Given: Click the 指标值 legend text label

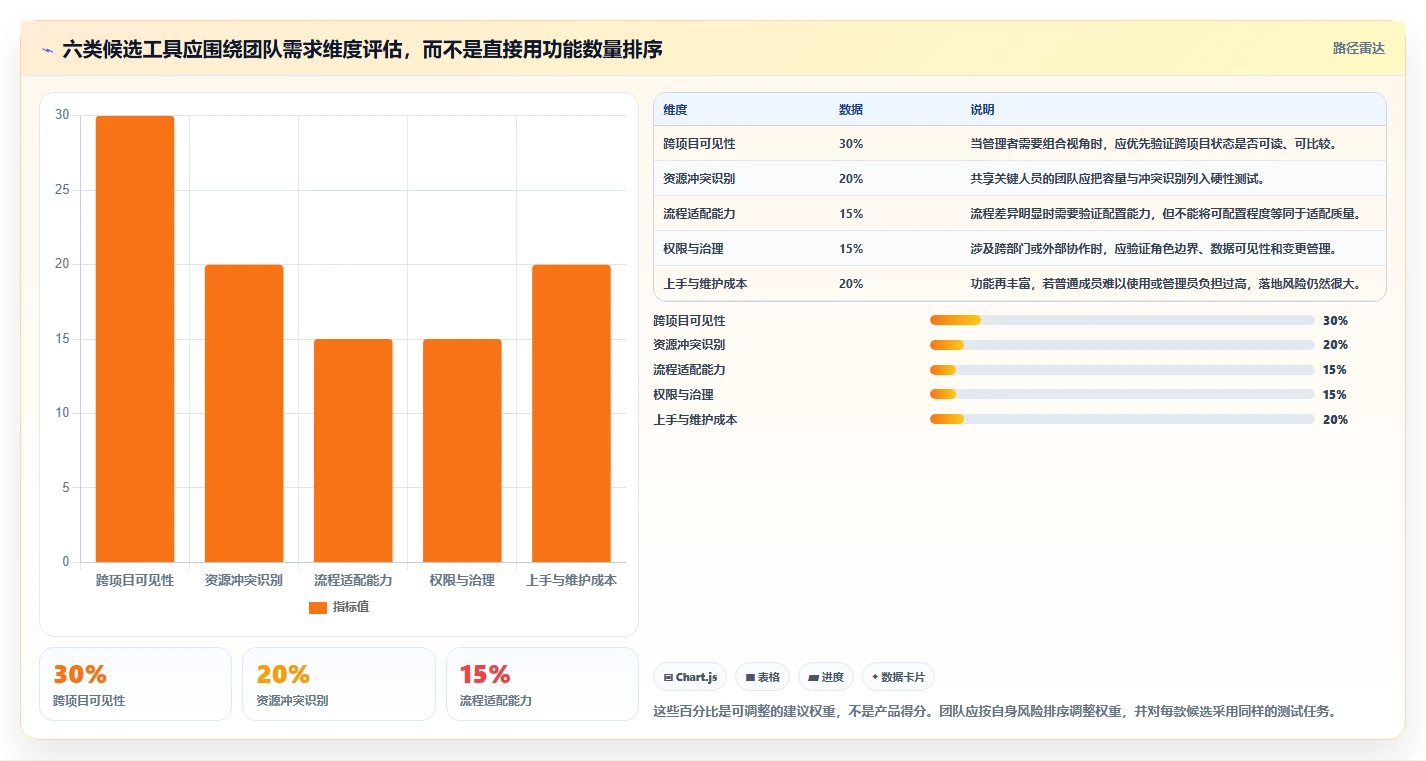Looking at the screenshot, I should [x=351, y=608].
